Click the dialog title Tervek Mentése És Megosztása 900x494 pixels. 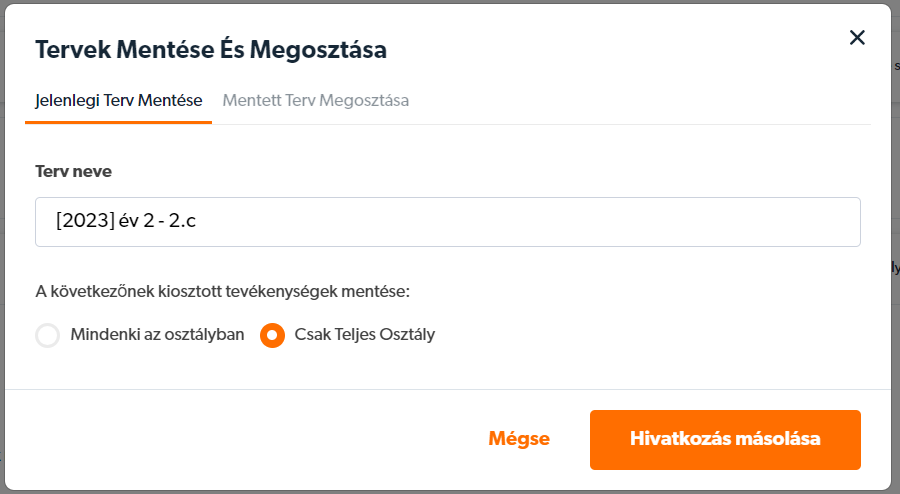click(x=211, y=49)
